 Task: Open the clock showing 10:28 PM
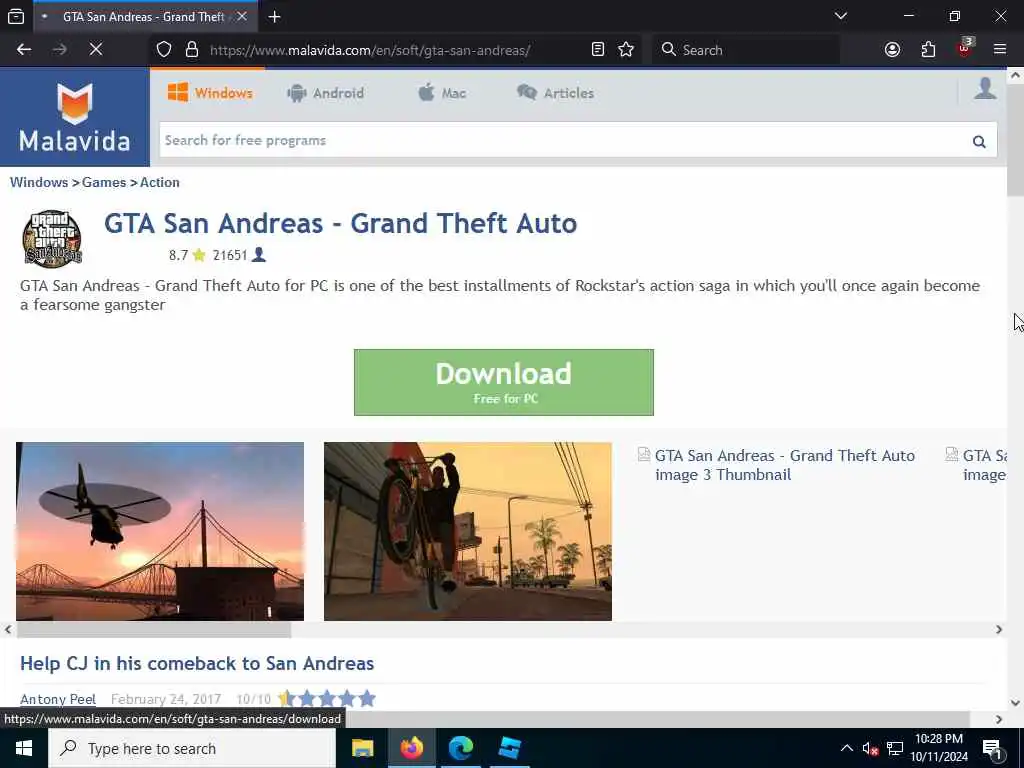(939, 748)
